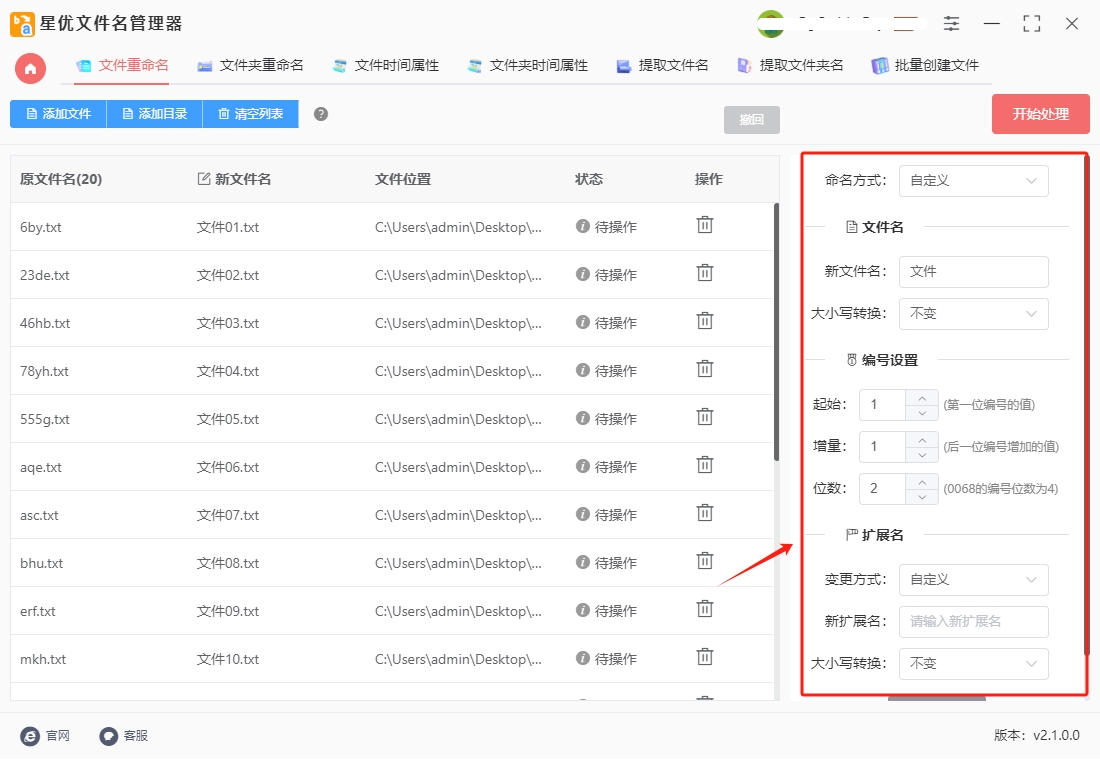The height and width of the screenshot is (760, 1100).
Task: Open the 文件夹时间属性 tab
Action: click(528, 66)
